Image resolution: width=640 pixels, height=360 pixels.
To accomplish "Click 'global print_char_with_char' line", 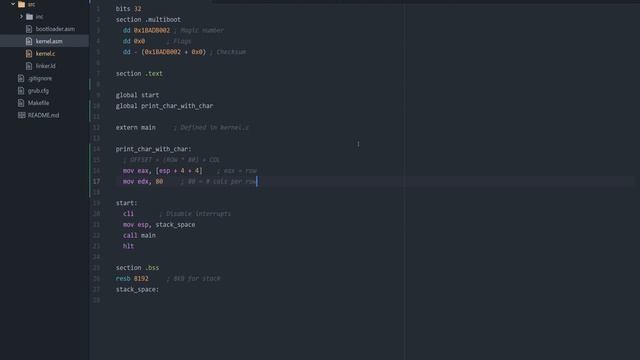I will tap(164, 106).
